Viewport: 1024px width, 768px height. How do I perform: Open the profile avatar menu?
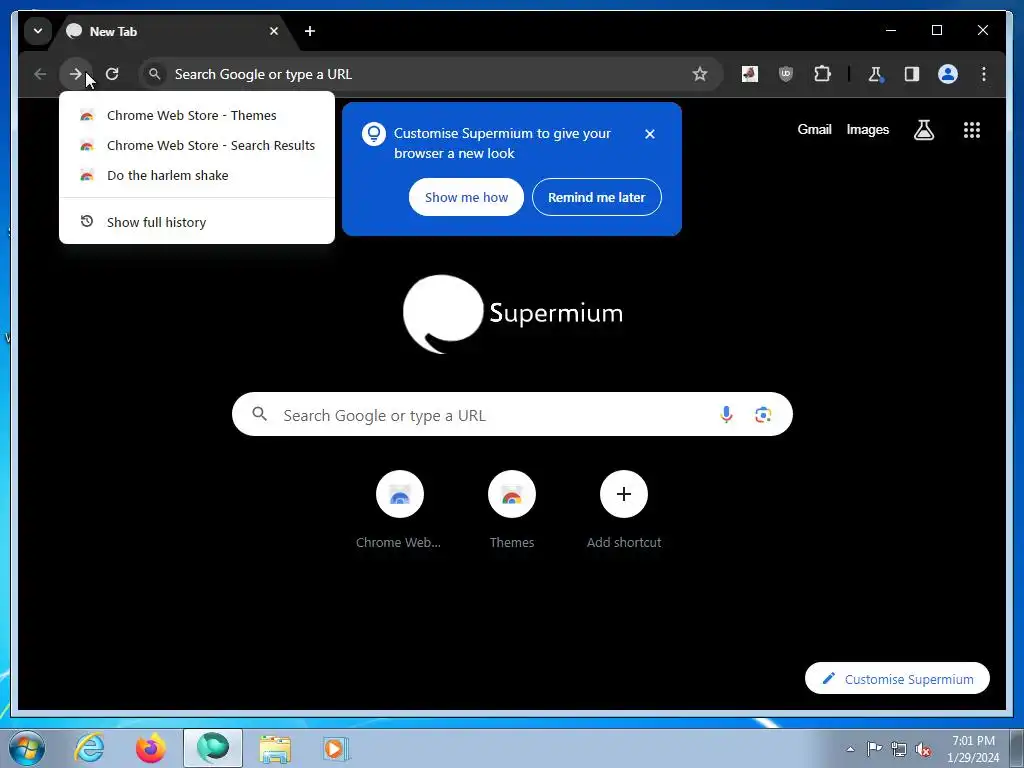948,74
